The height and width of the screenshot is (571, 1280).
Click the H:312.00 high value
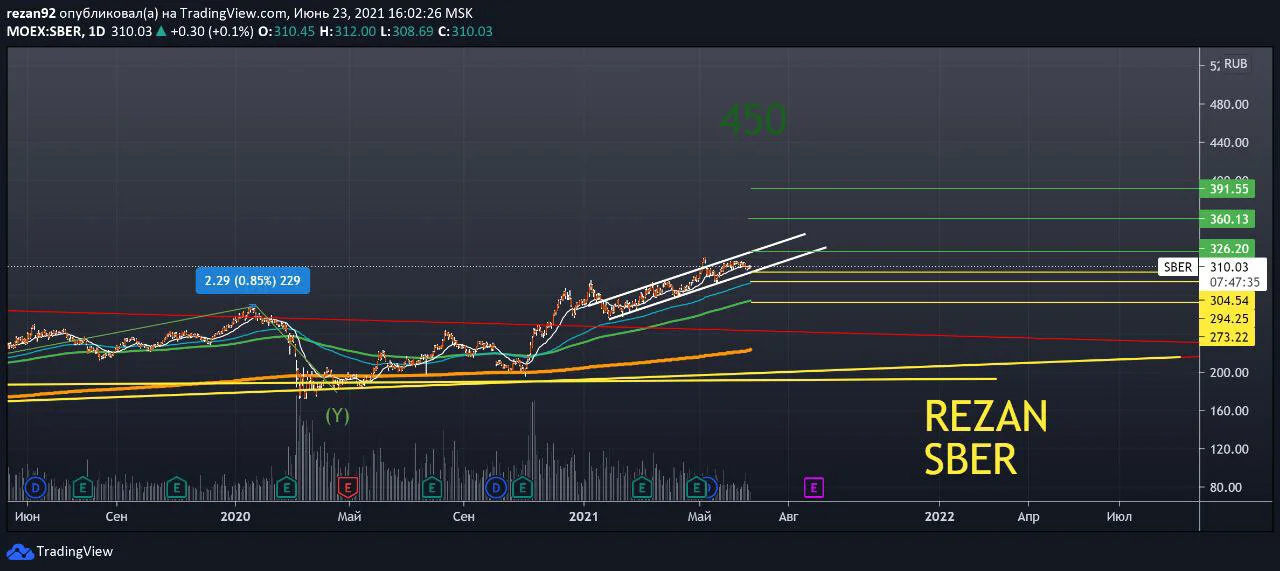click(348, 31)
